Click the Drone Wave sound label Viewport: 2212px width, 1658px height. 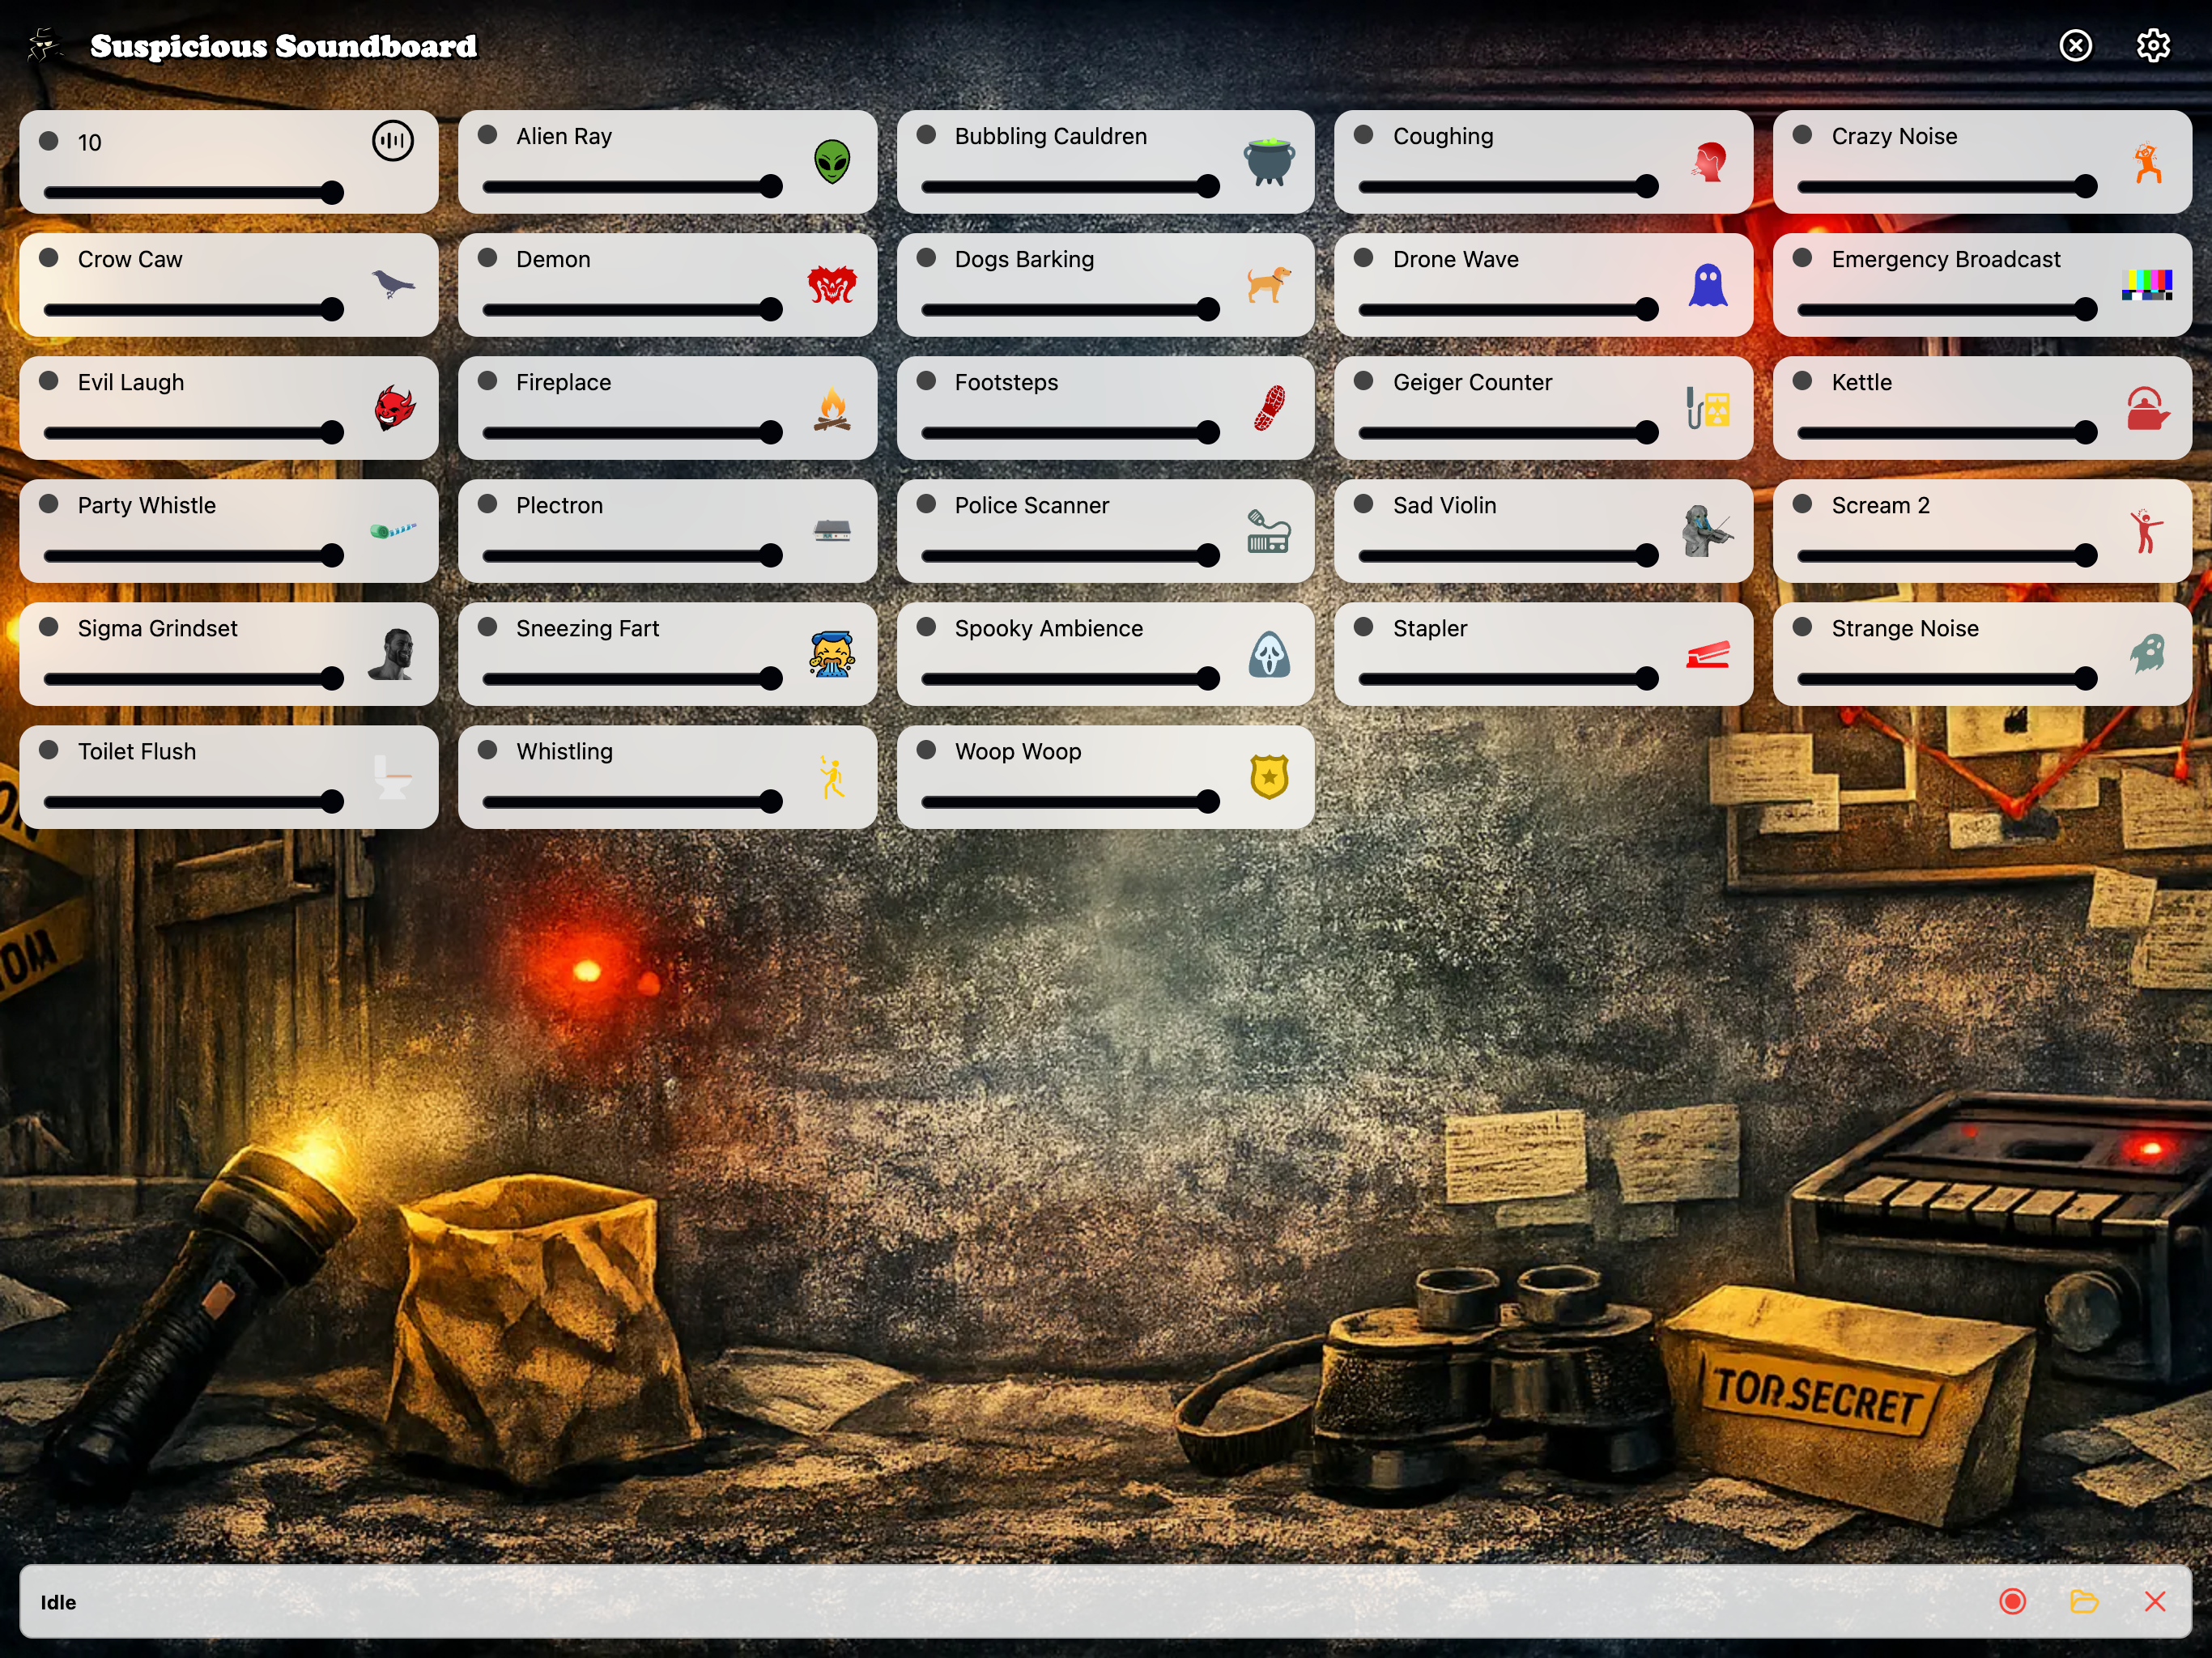pos(1455,259)
